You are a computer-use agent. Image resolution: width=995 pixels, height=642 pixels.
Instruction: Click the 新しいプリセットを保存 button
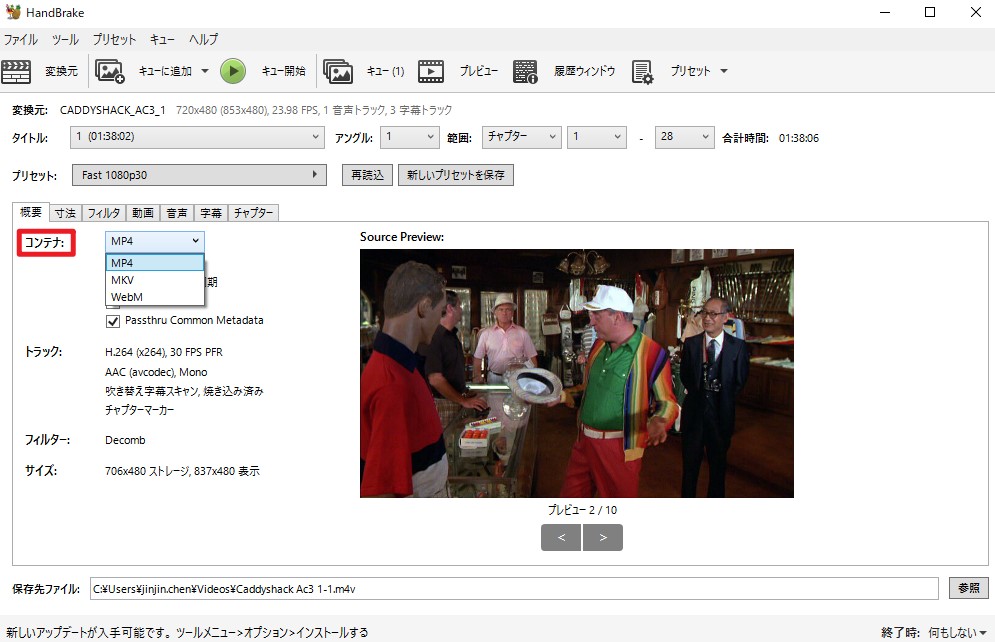456,175
